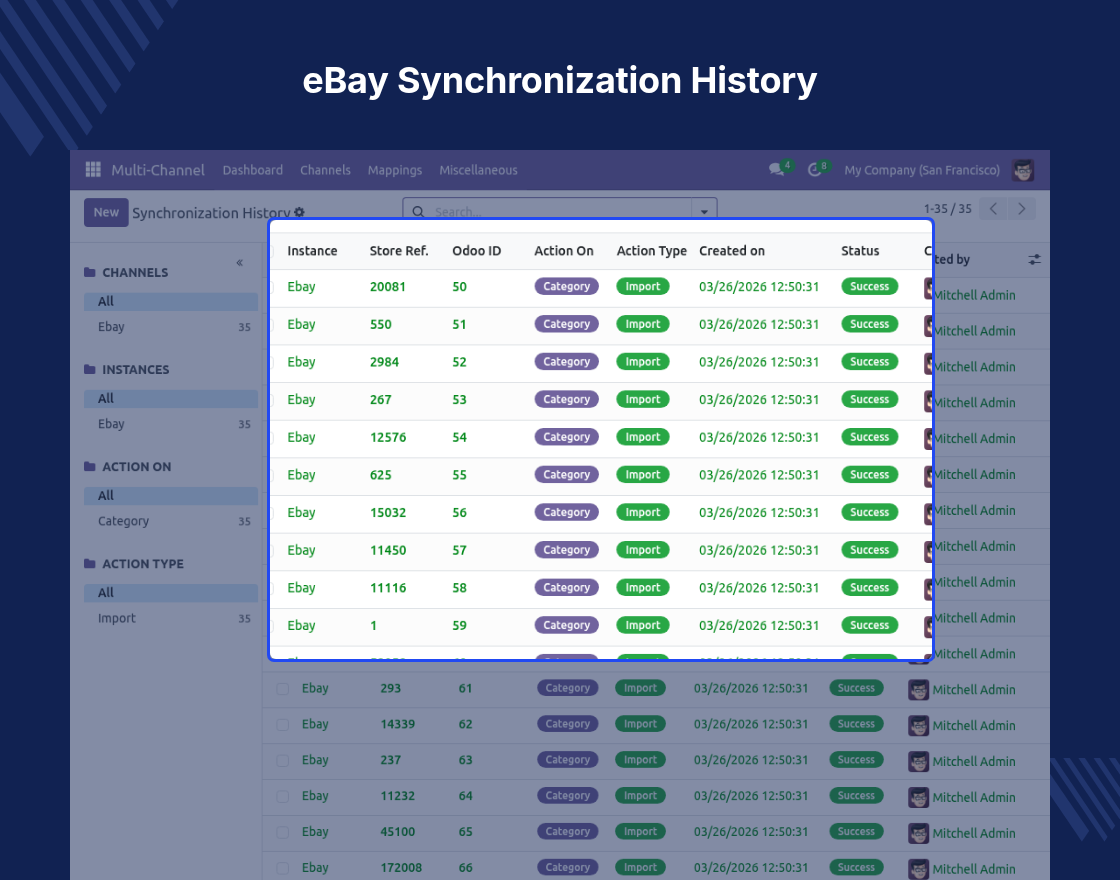Click the Multi-Channel app title

pyautogui.click(x=158, y=170)
